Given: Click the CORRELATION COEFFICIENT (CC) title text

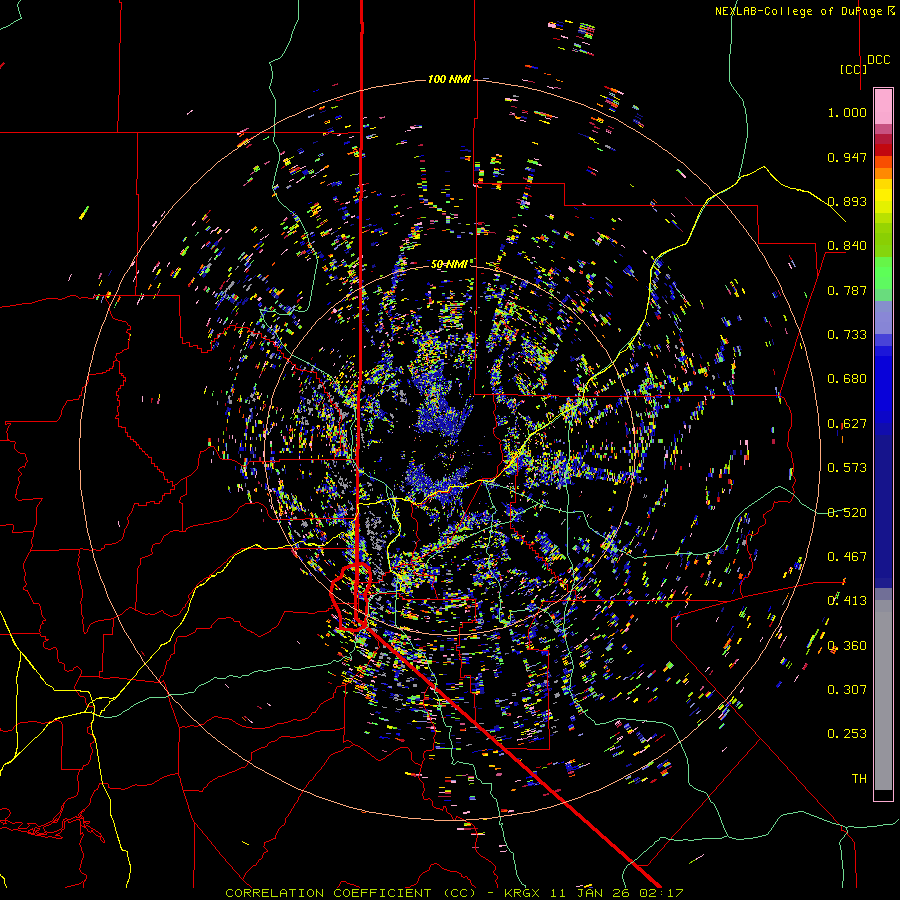Looking at the screenshot, I should pos(350,893).
